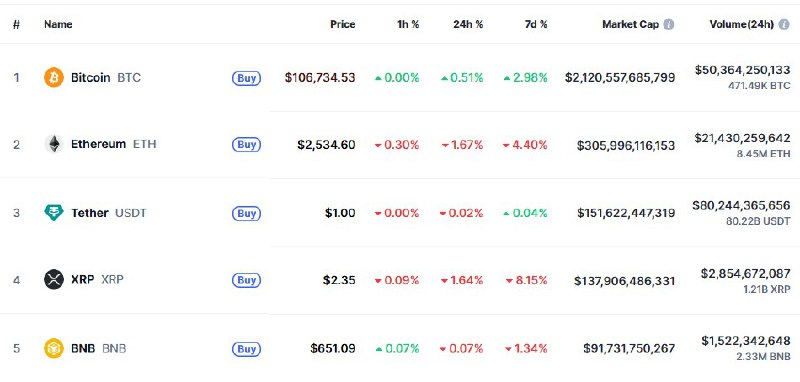Sort the table by Price column
This screenshot has width=800, height=382.
[x=342, y=24]
